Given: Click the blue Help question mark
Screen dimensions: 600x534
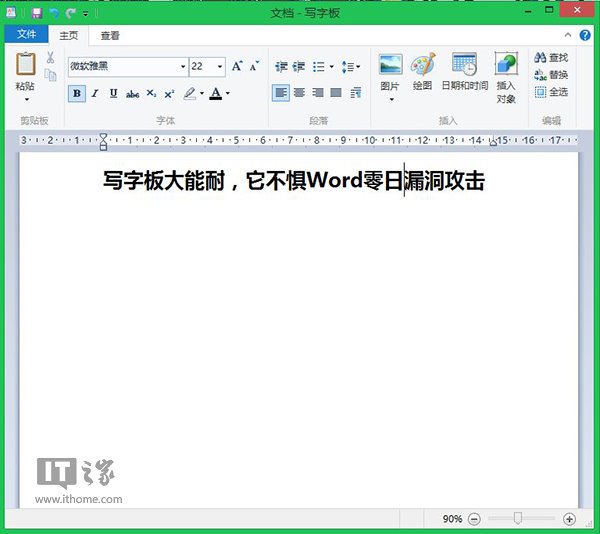Looking at the screenshot, I should pos(585,35).
